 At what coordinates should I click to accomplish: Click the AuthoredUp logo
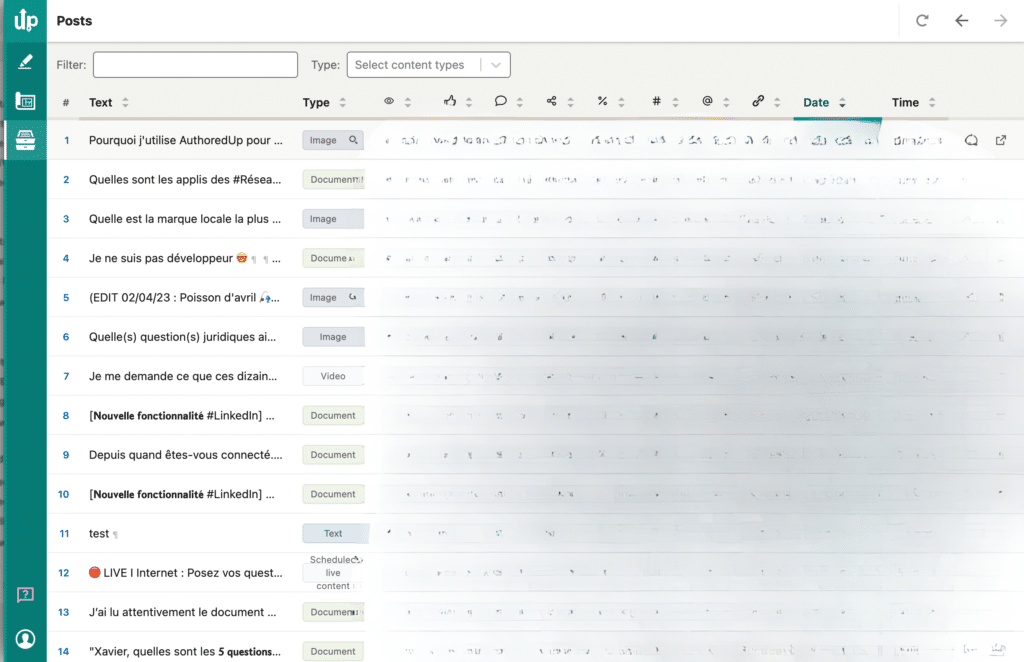click(x=25, y=20)
